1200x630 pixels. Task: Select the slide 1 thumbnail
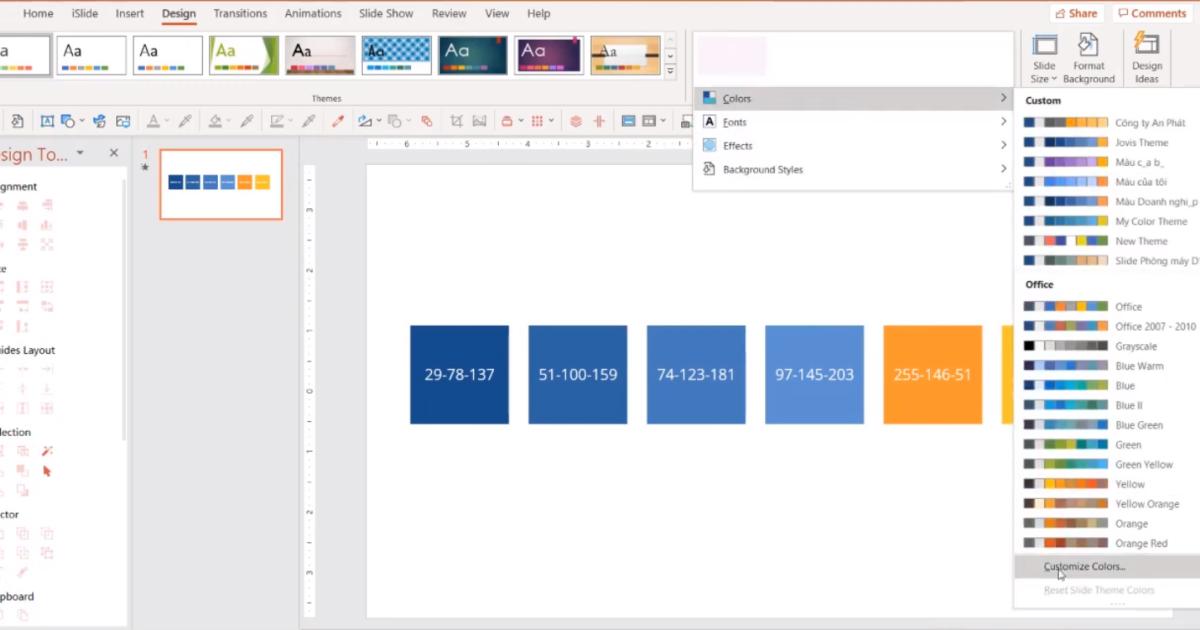tap(220, 185)
